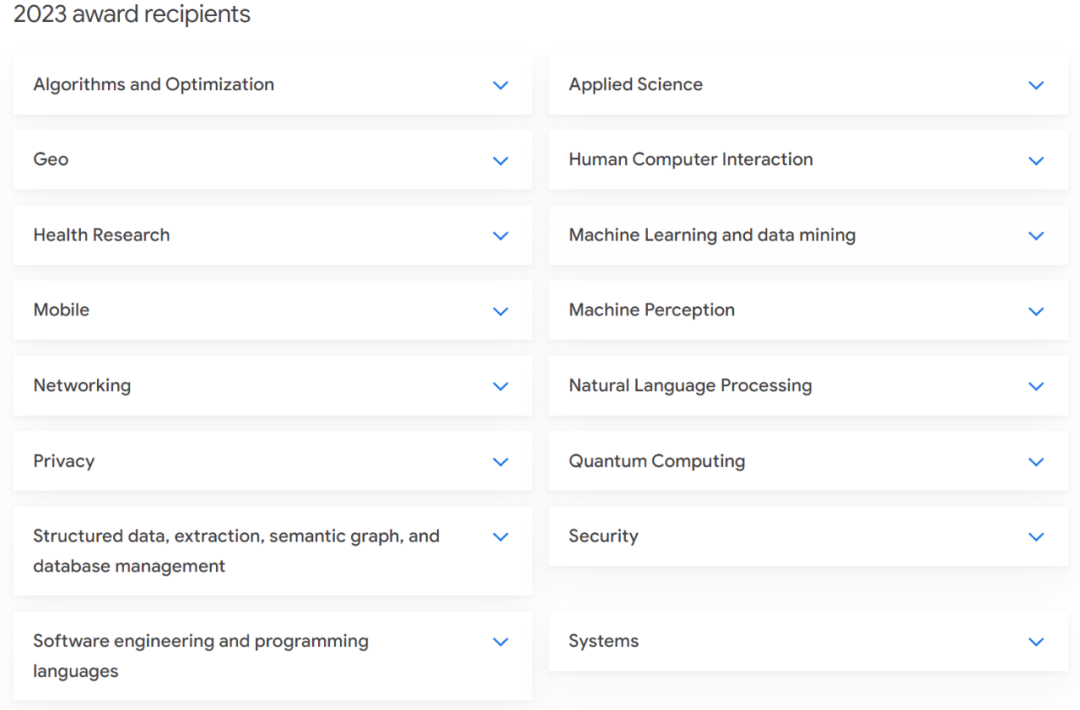Open the Machine Perception chevron
The width and height of the screenshot is (1080, 710).
point(1036,311)
